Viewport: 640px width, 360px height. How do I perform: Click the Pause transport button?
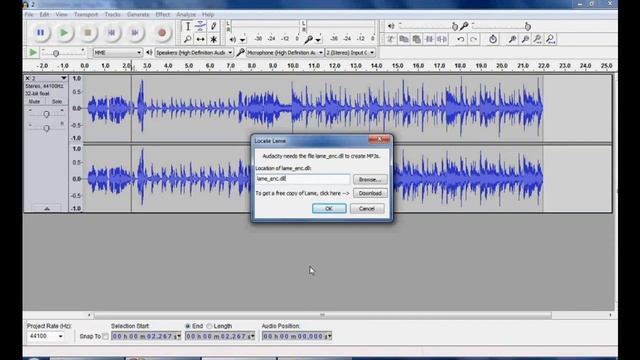(40, 33)
